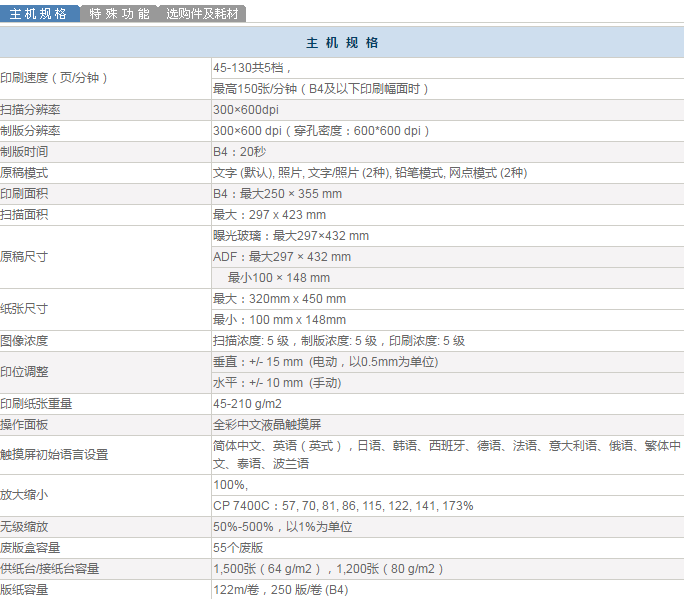Click the 45-130共5档 value

tap(252, 68)
